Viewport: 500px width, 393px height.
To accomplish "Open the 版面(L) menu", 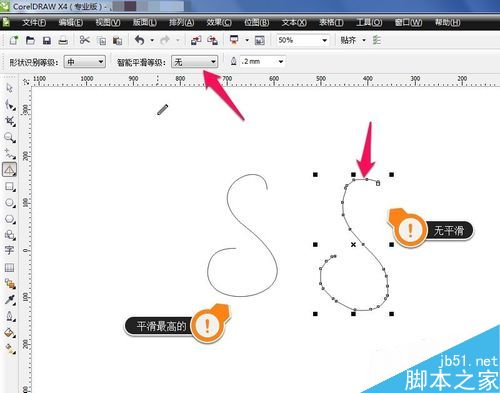I will (145, 23).
